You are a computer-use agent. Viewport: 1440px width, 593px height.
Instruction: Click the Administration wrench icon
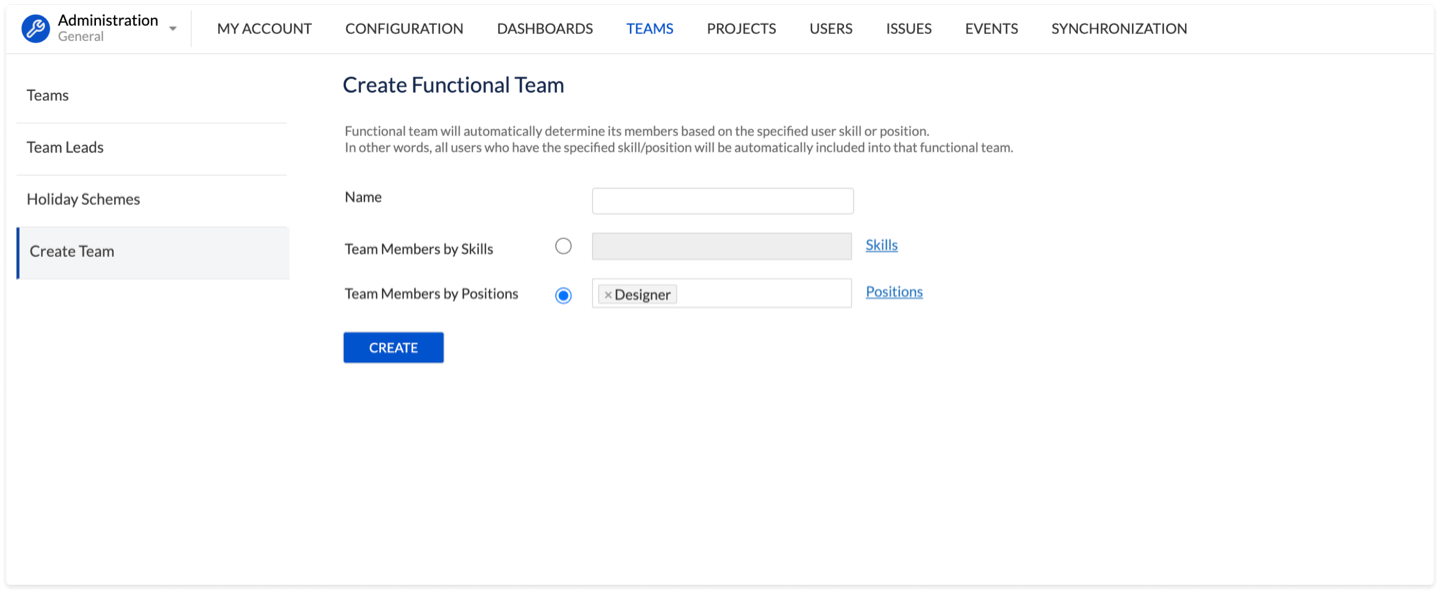[x=36, y=28]
